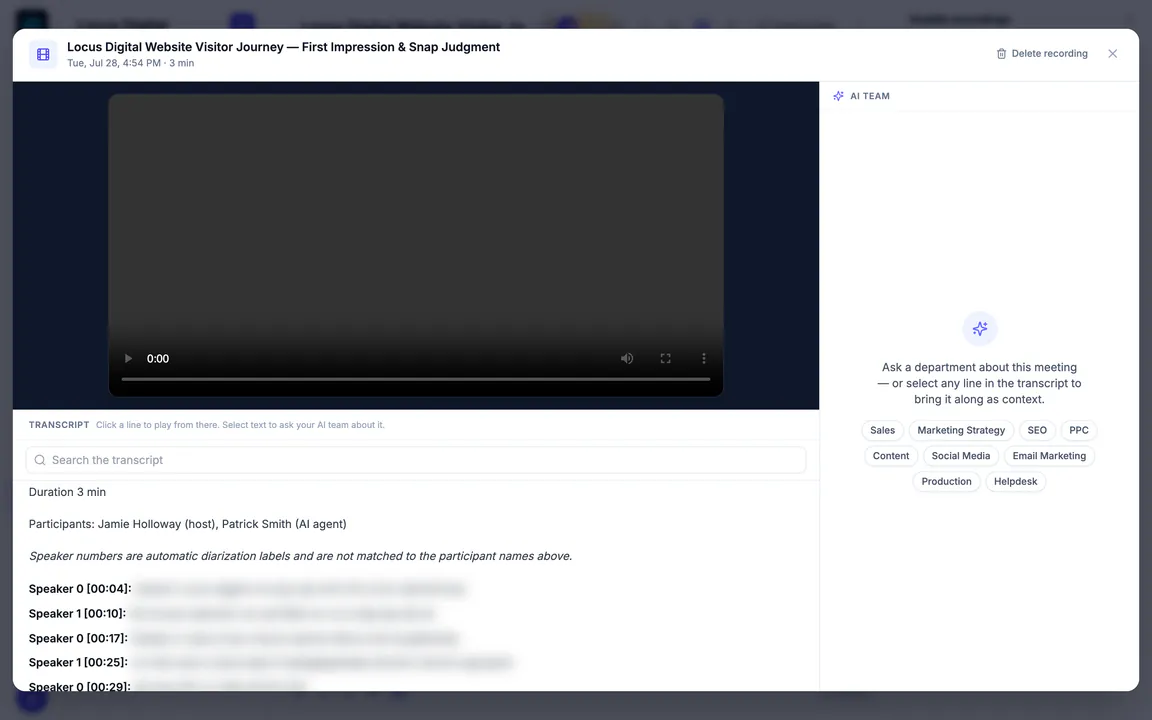This screenshot has width=1152, height=720.
Task: Click the film recording icon
Action: 43,54
